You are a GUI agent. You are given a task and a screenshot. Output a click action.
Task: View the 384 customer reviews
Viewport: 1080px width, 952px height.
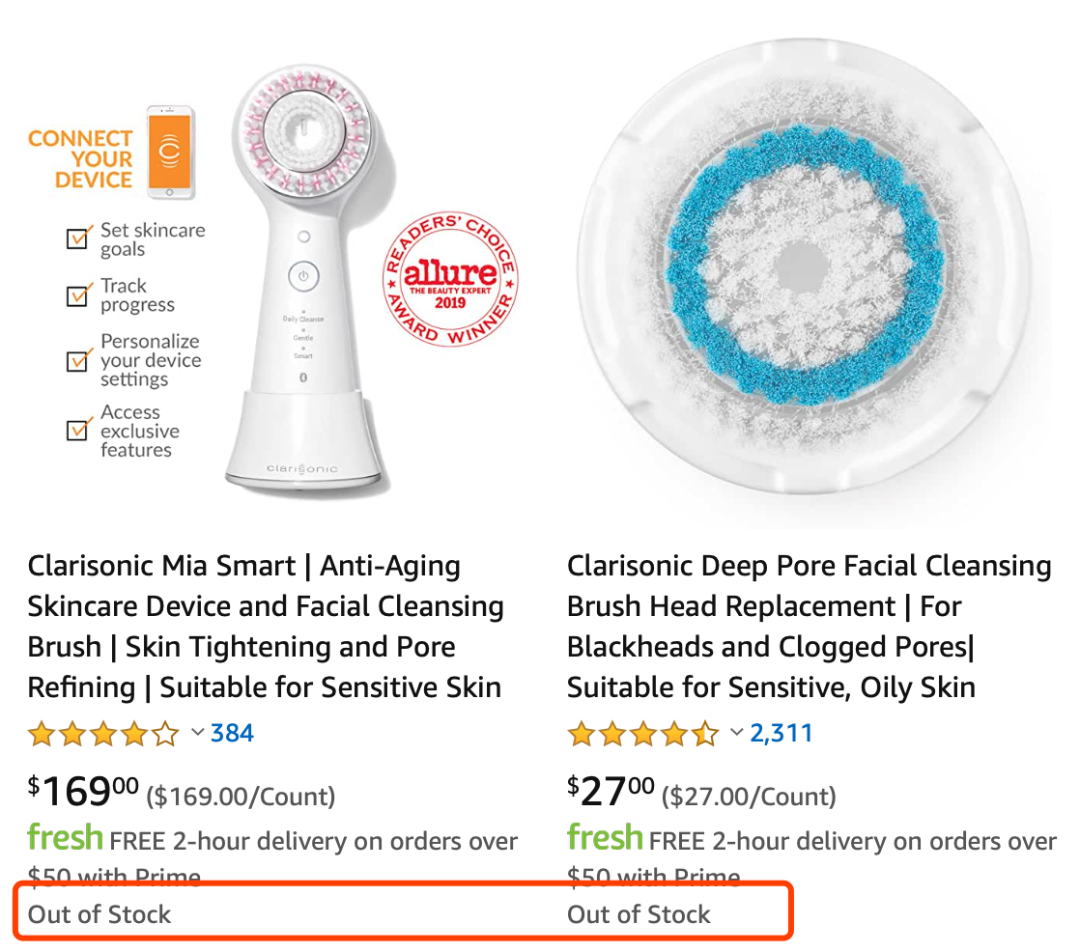tap(232, 734)
